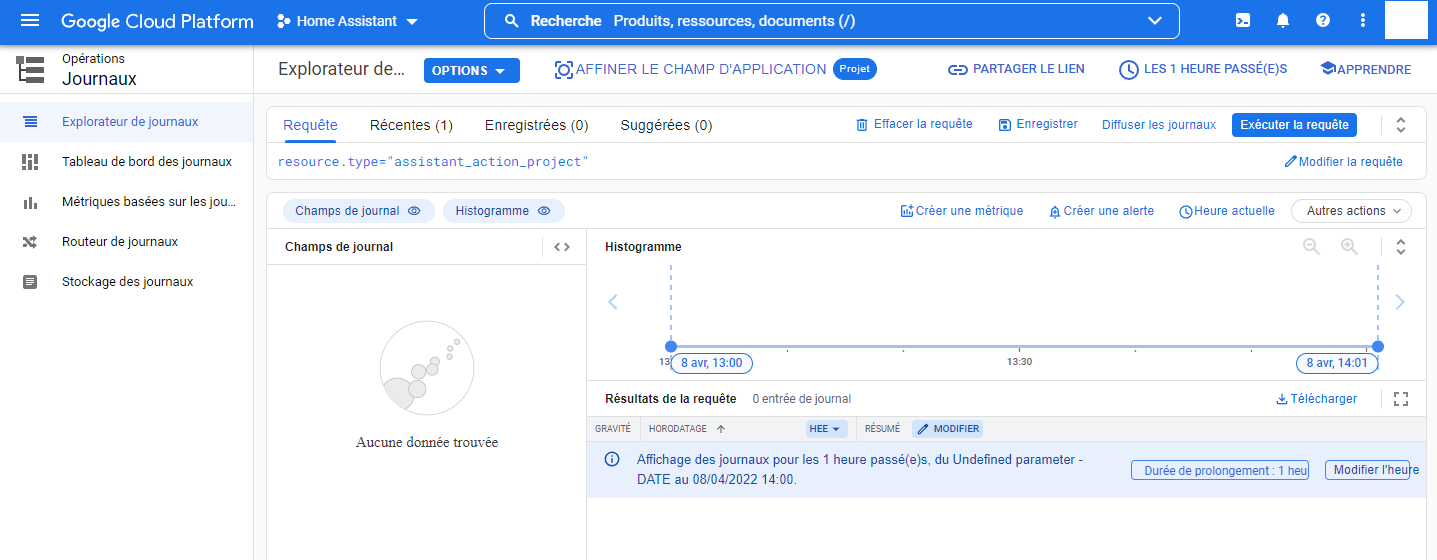Zoom out the histogram
The height and width of the screenshot is (560, 1437).
1311,247
